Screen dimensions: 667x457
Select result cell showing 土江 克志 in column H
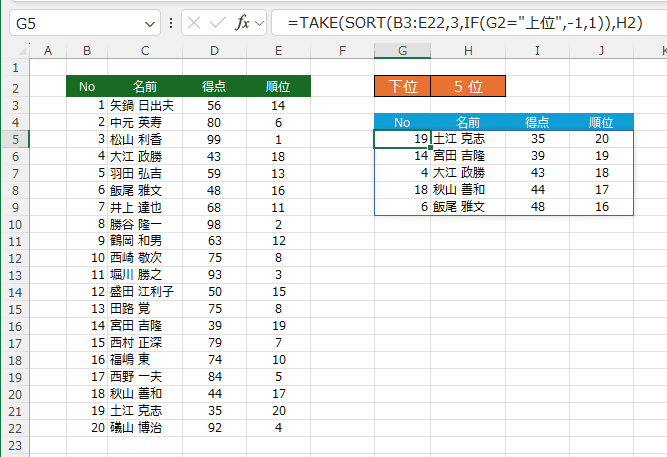click(468, 139)
